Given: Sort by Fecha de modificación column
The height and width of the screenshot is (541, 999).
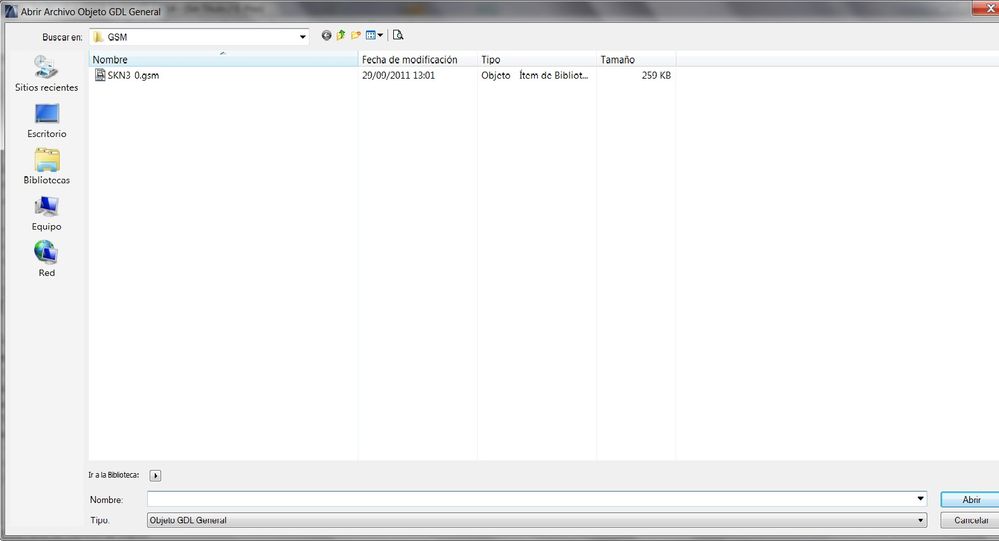Looking at the screenshot, I should [x=417, y=59].
